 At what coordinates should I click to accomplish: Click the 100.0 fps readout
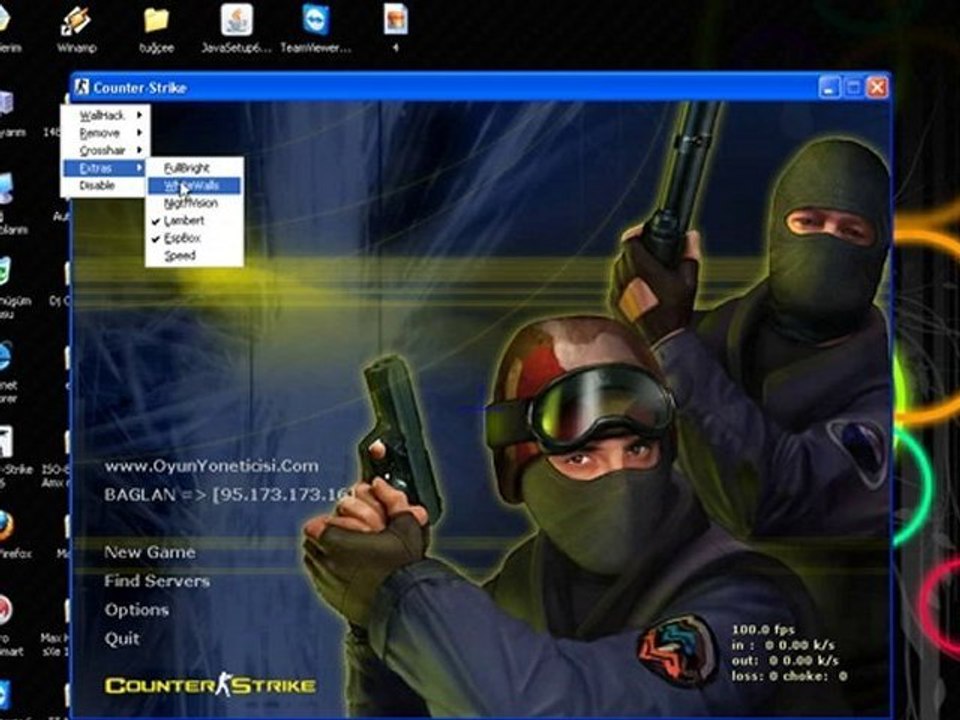coord(763,629)
